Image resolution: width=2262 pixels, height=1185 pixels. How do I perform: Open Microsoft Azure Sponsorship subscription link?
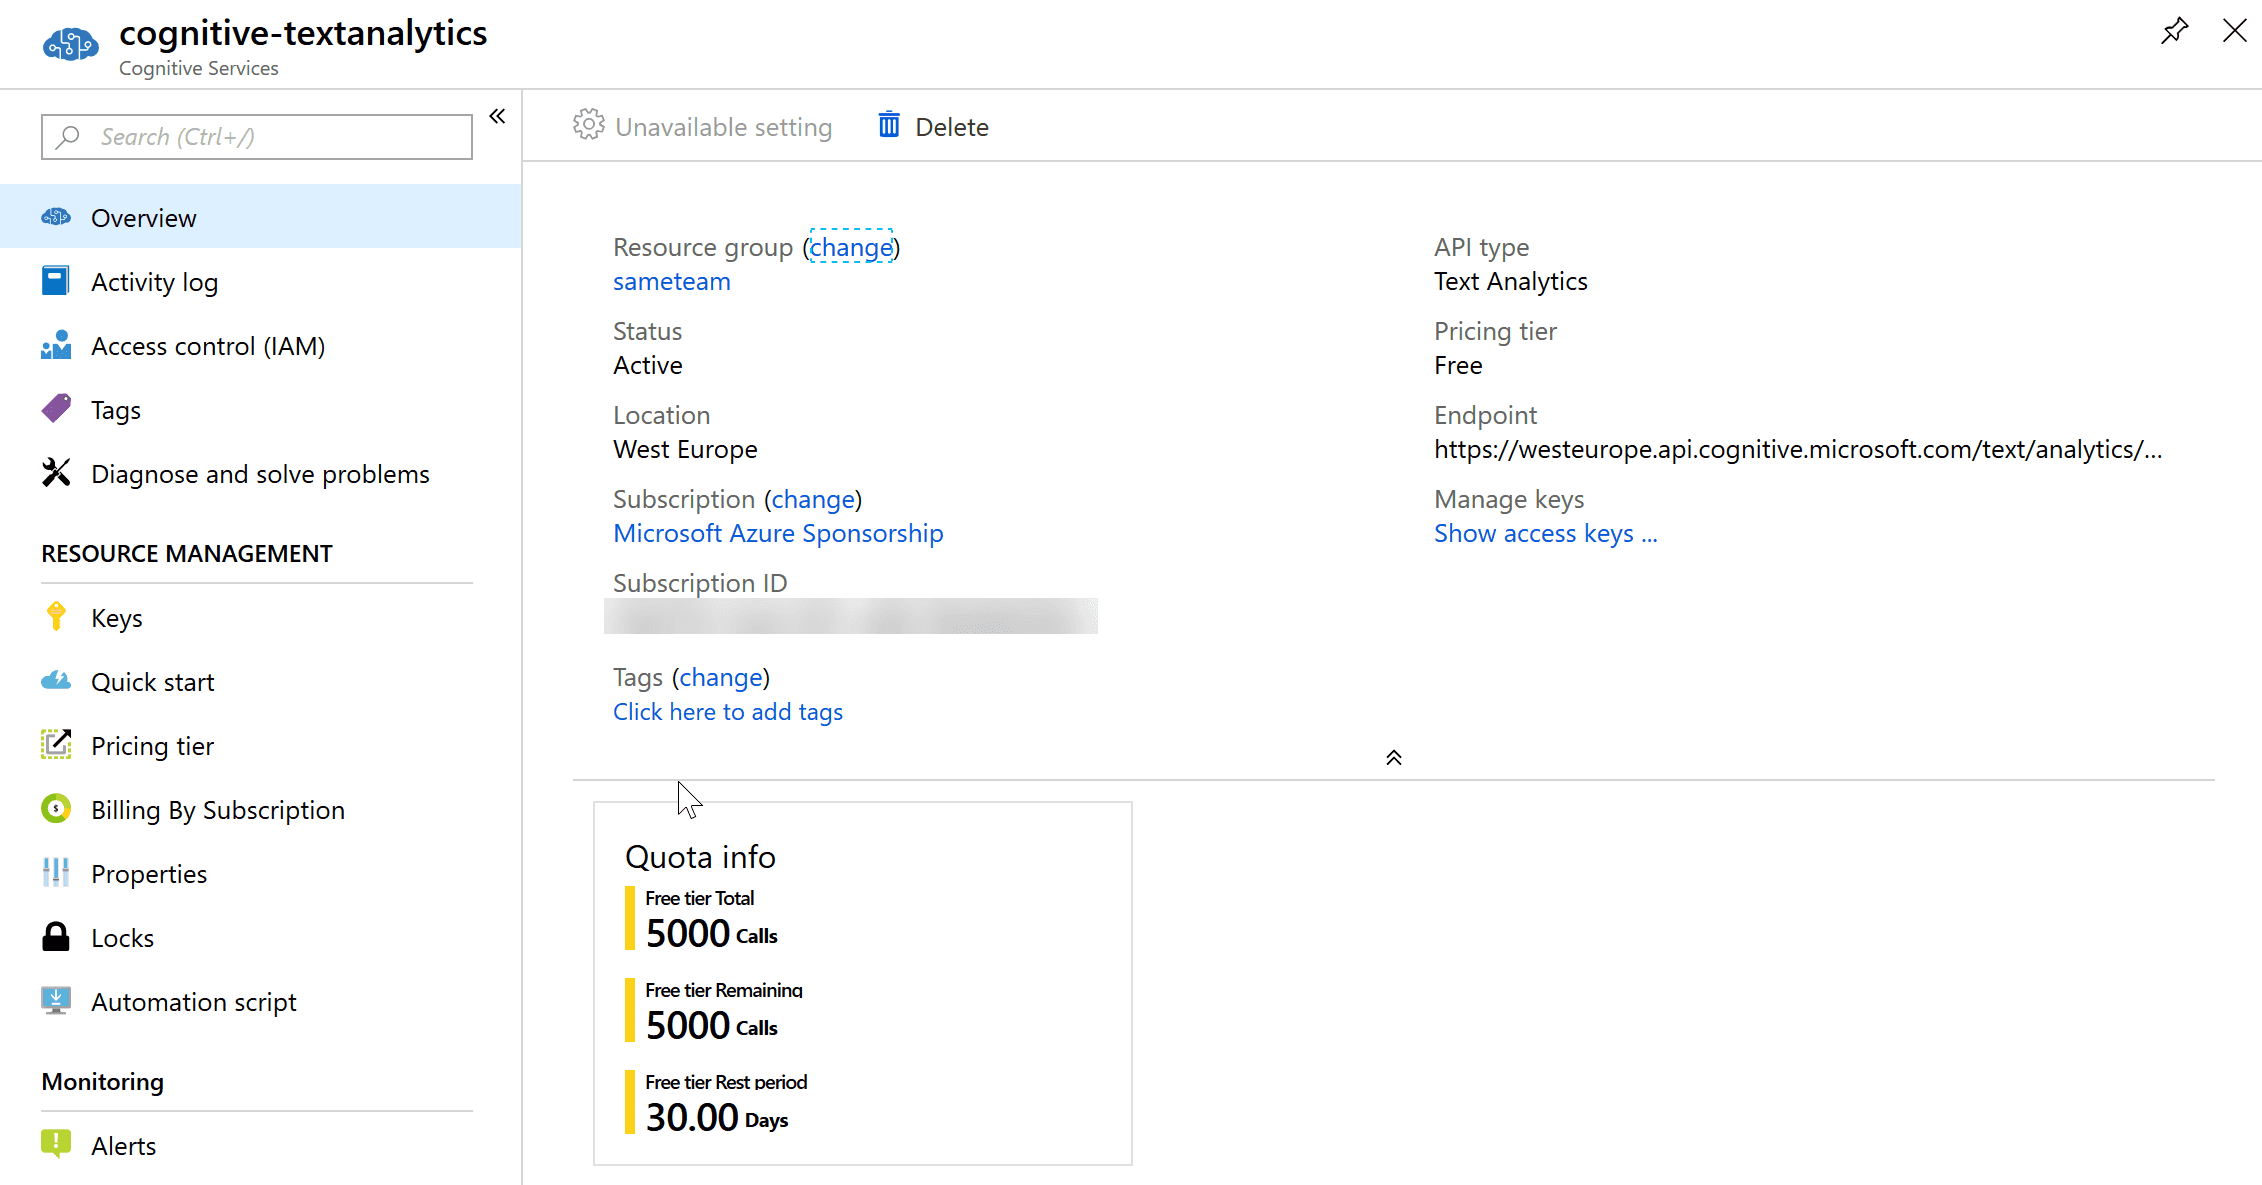[x=778, y=533]
